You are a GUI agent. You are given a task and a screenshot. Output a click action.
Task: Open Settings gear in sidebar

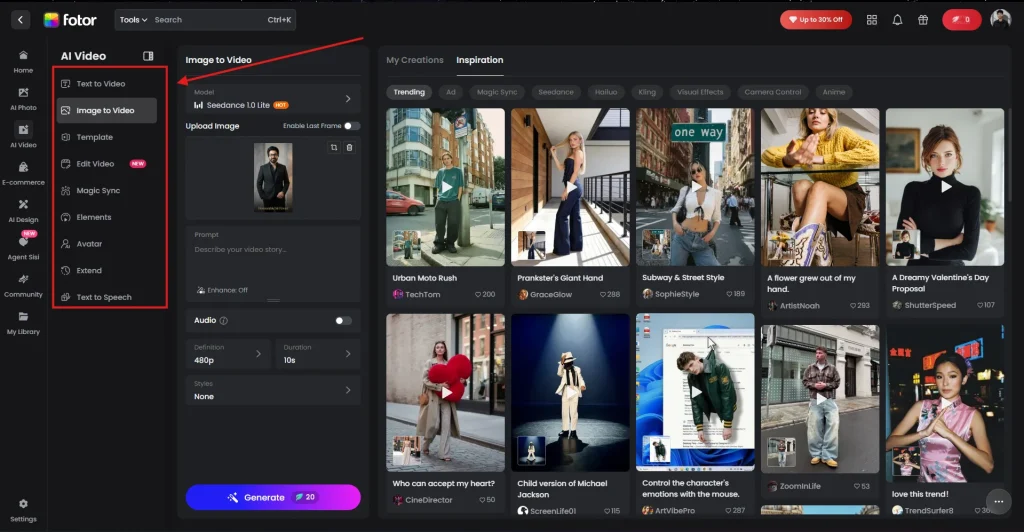(23, 510)
